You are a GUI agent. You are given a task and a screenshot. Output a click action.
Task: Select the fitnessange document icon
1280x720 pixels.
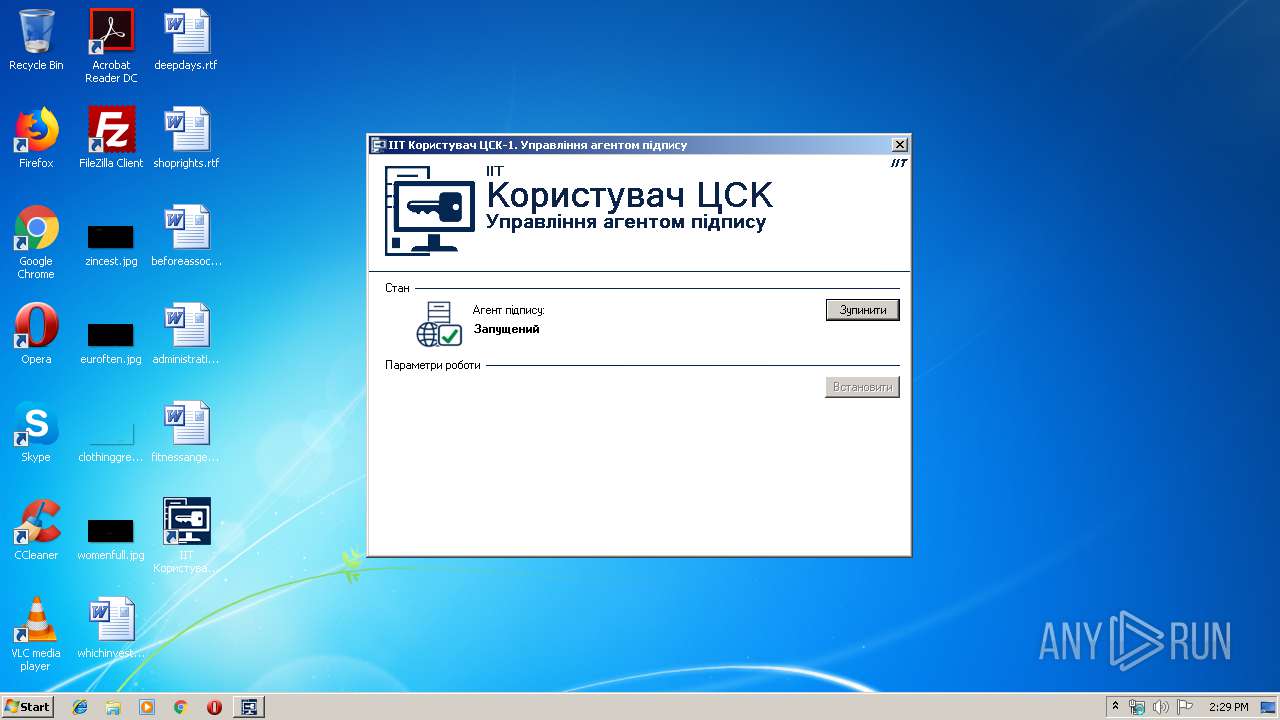186,432
